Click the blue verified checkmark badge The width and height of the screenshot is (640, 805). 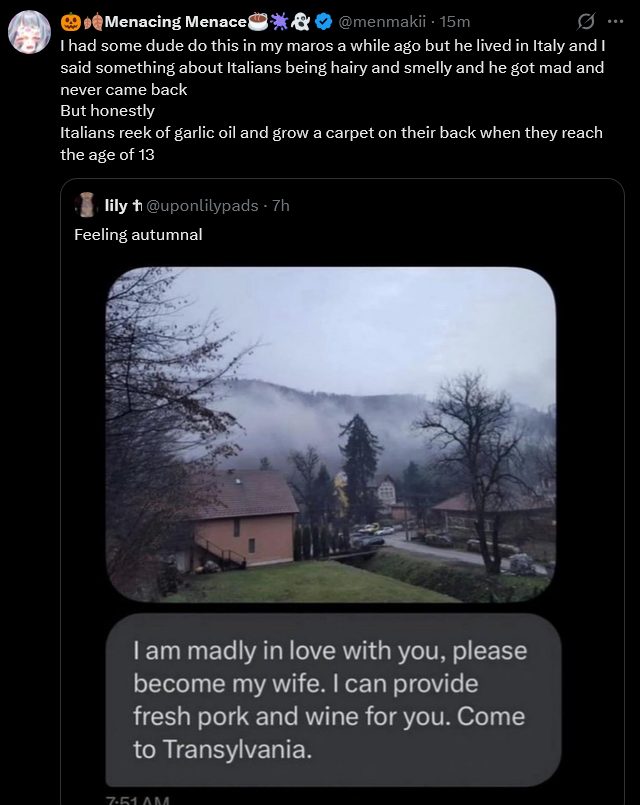click(323, 22)
